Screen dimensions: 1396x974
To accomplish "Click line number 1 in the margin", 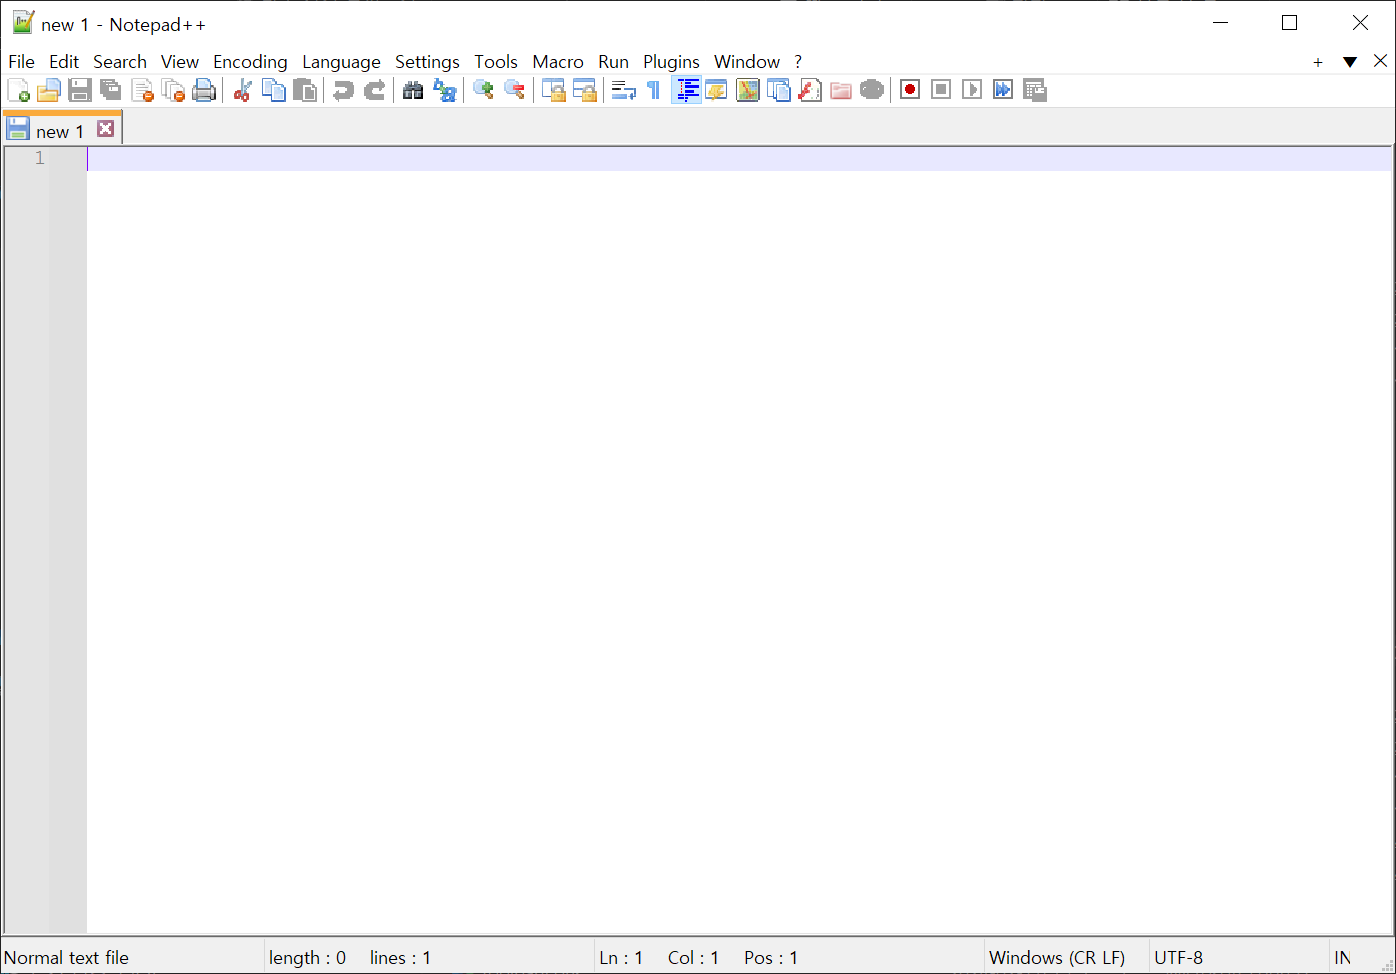I will pyautogui.click(x=39, y=157).
